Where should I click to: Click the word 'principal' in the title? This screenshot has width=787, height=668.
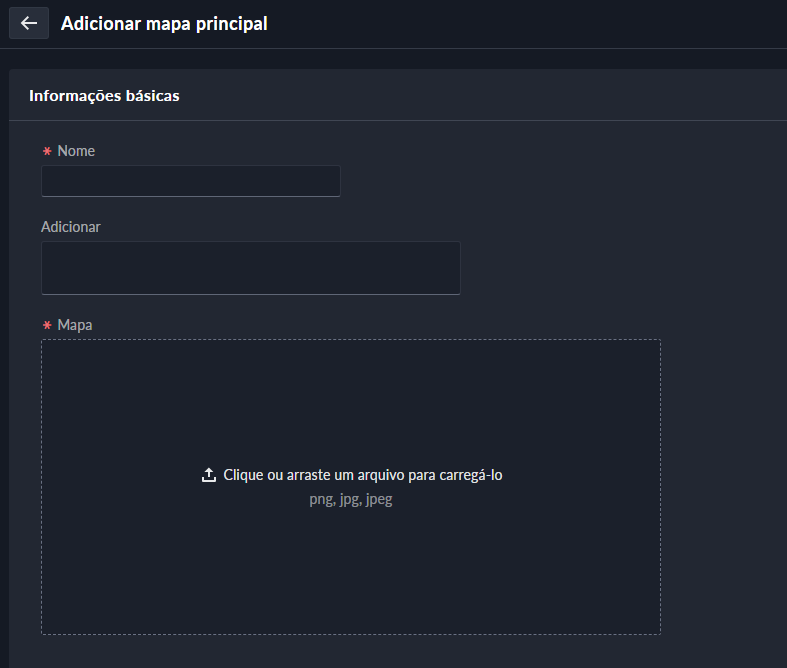[232, 24]
